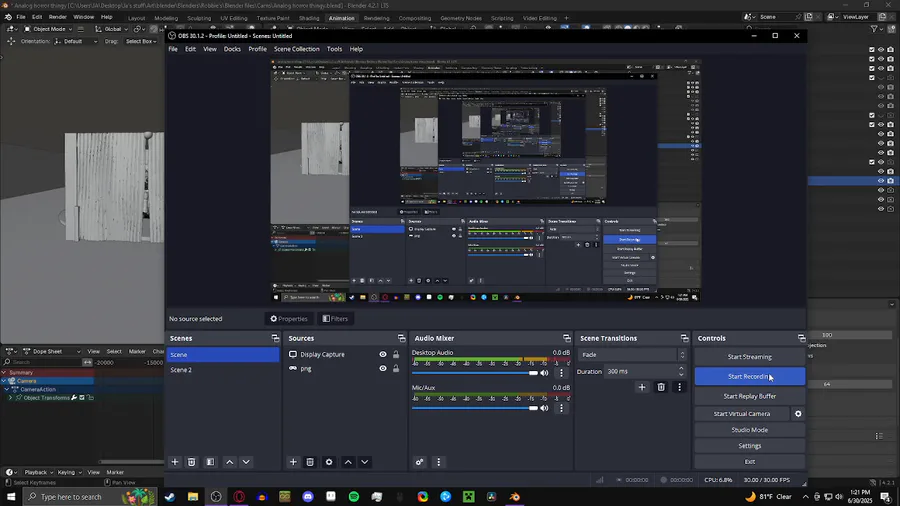Collapse CameraAction row in Dope Sheet
The width and height of the screenshot is (900, 506).
(7, 389)
